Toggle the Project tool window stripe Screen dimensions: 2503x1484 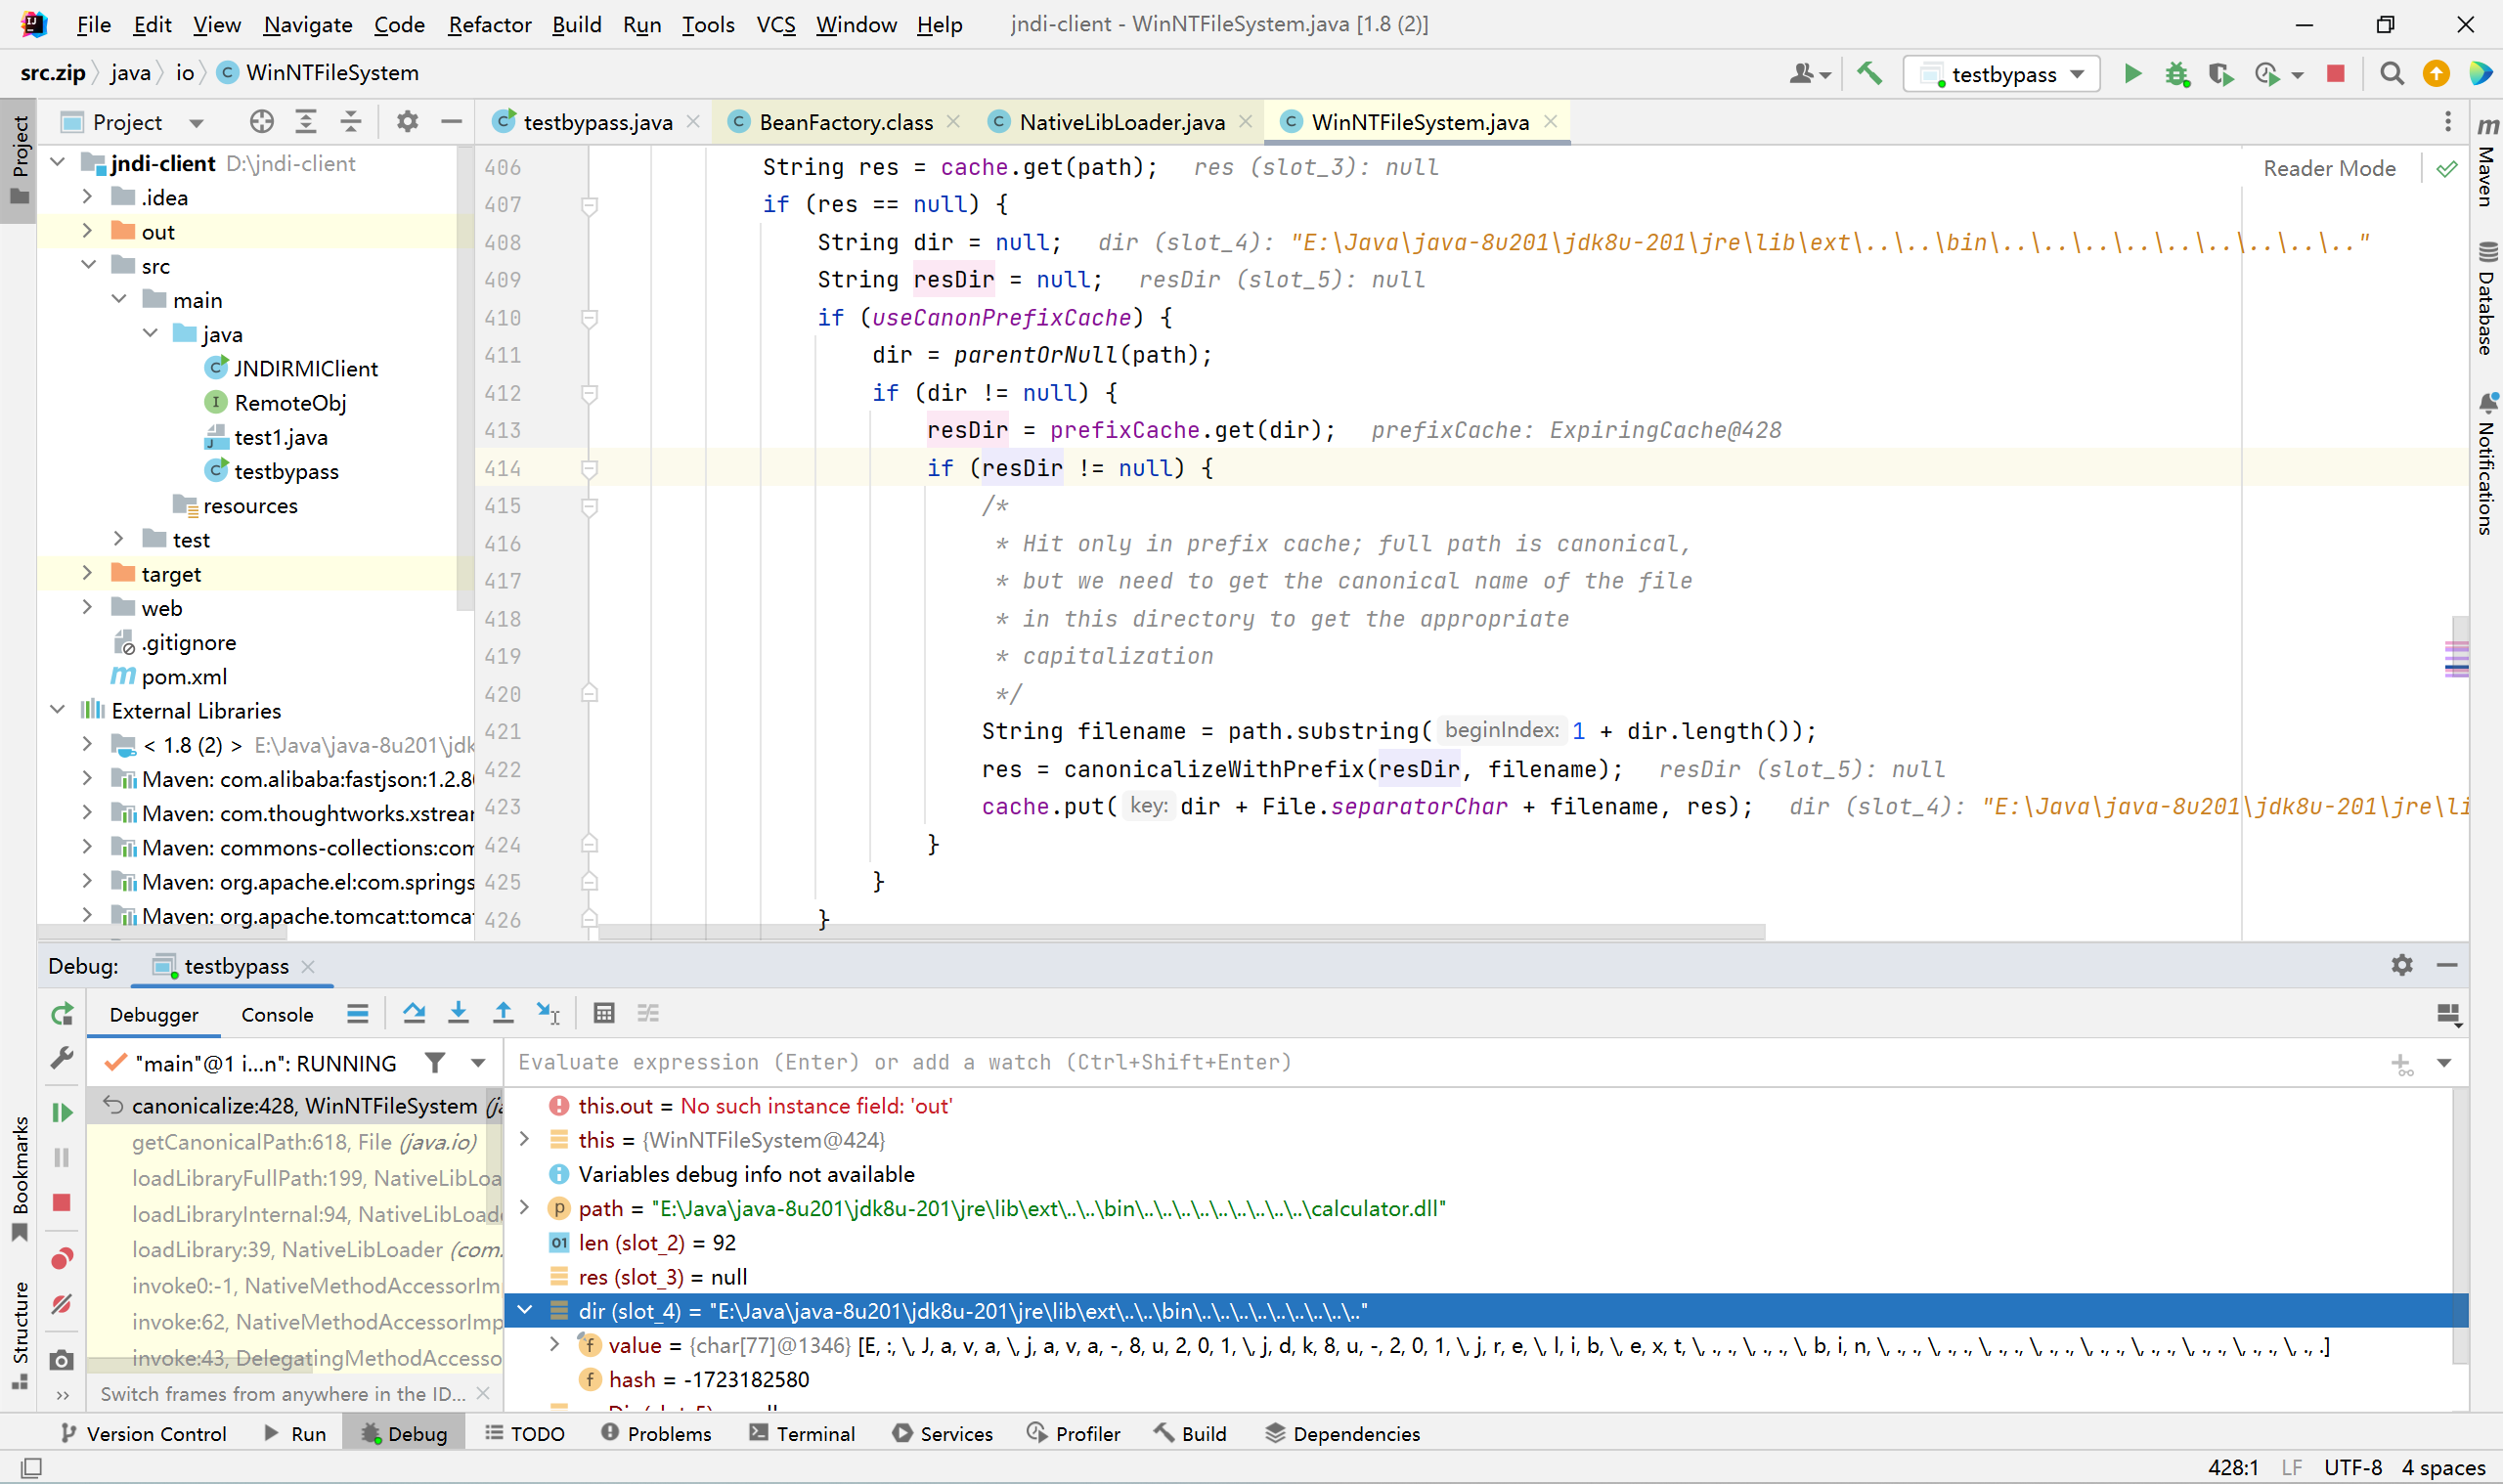point(19,160)
